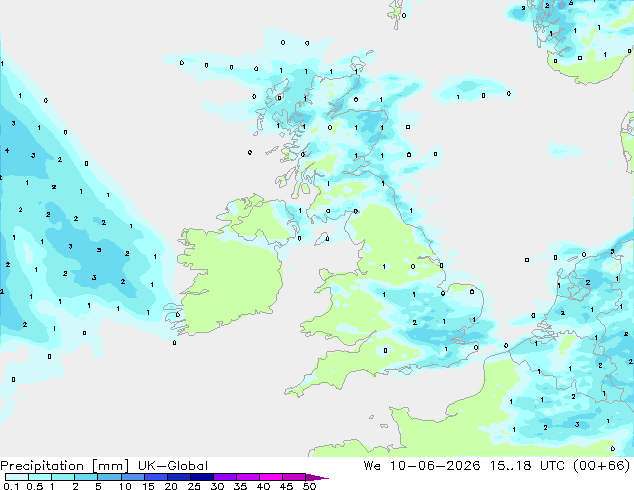Click the 25–30 mm dark blue legend swatch
Image resolution: width=634 pixels, height=490 pixels.
point(201,477)
